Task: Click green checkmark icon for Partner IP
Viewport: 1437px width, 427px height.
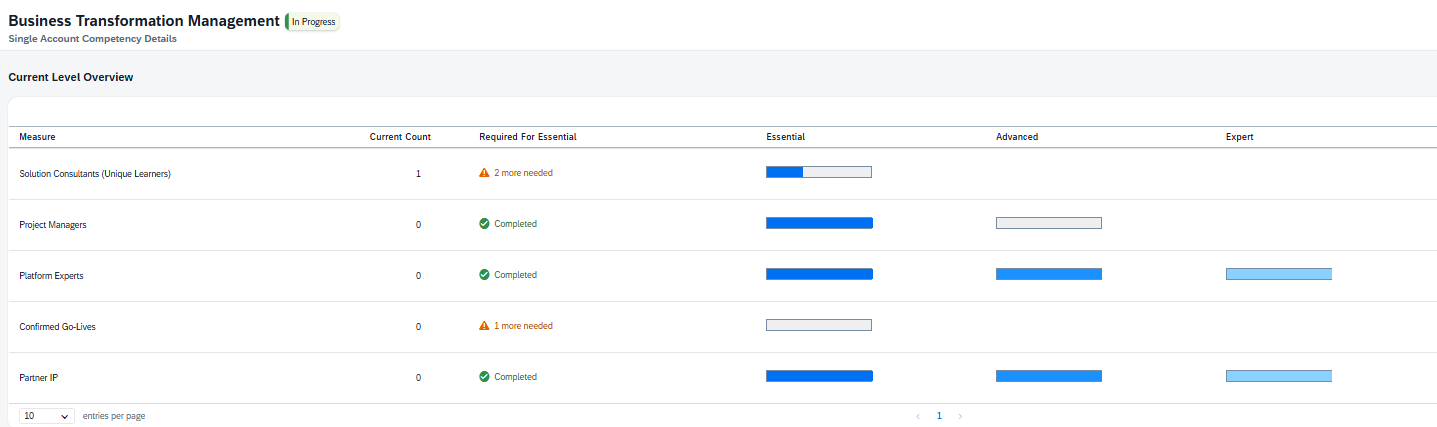Action: point(484,377)
